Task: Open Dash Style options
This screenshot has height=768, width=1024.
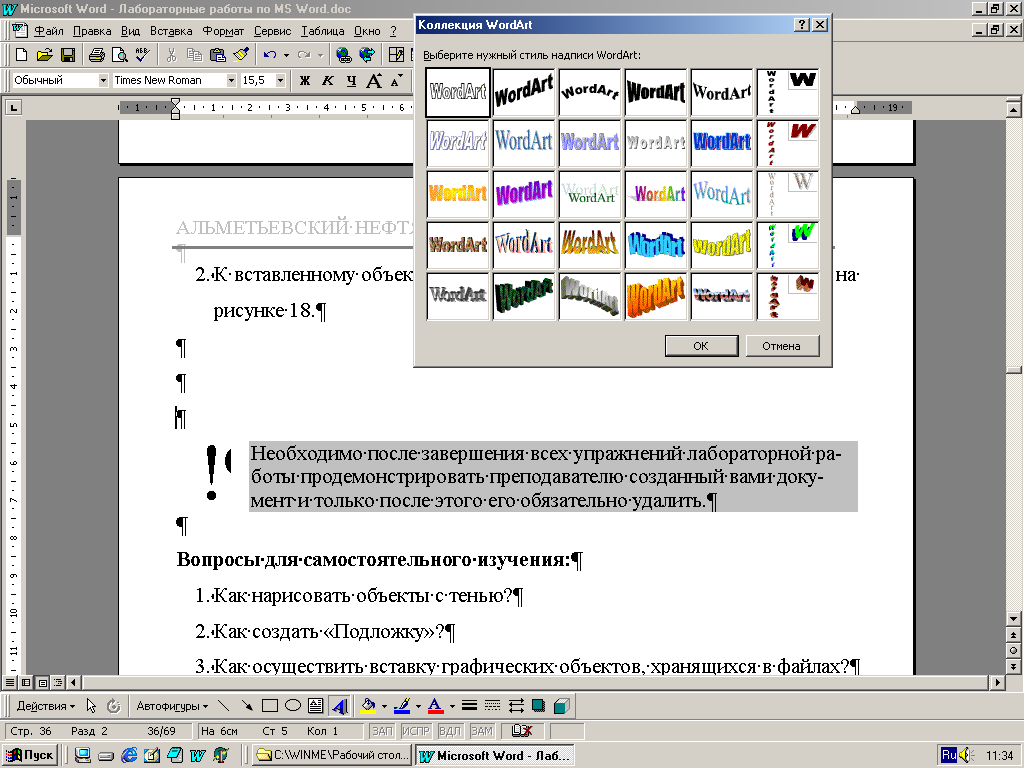Action: pos(492,706)
